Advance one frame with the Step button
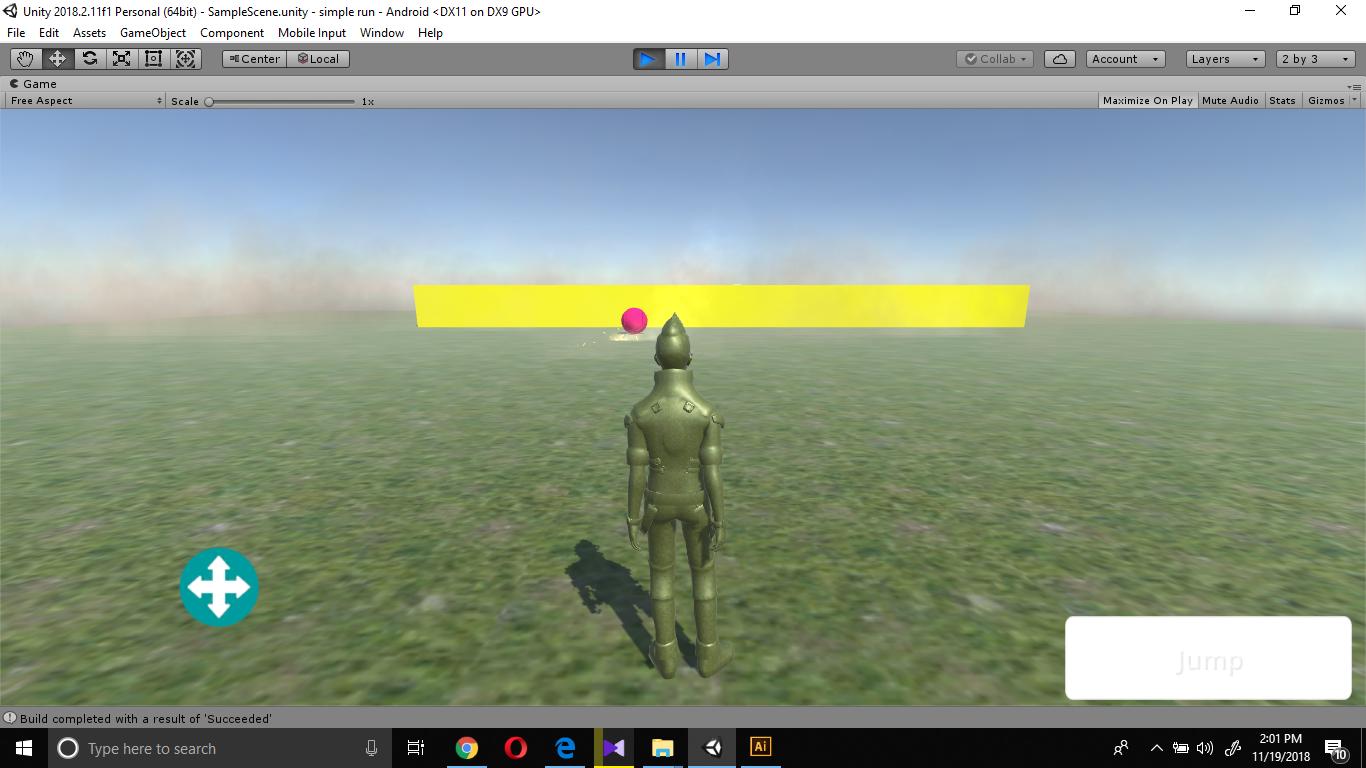The height and width of the screenshot is (768, 1366). pos(712,59)
